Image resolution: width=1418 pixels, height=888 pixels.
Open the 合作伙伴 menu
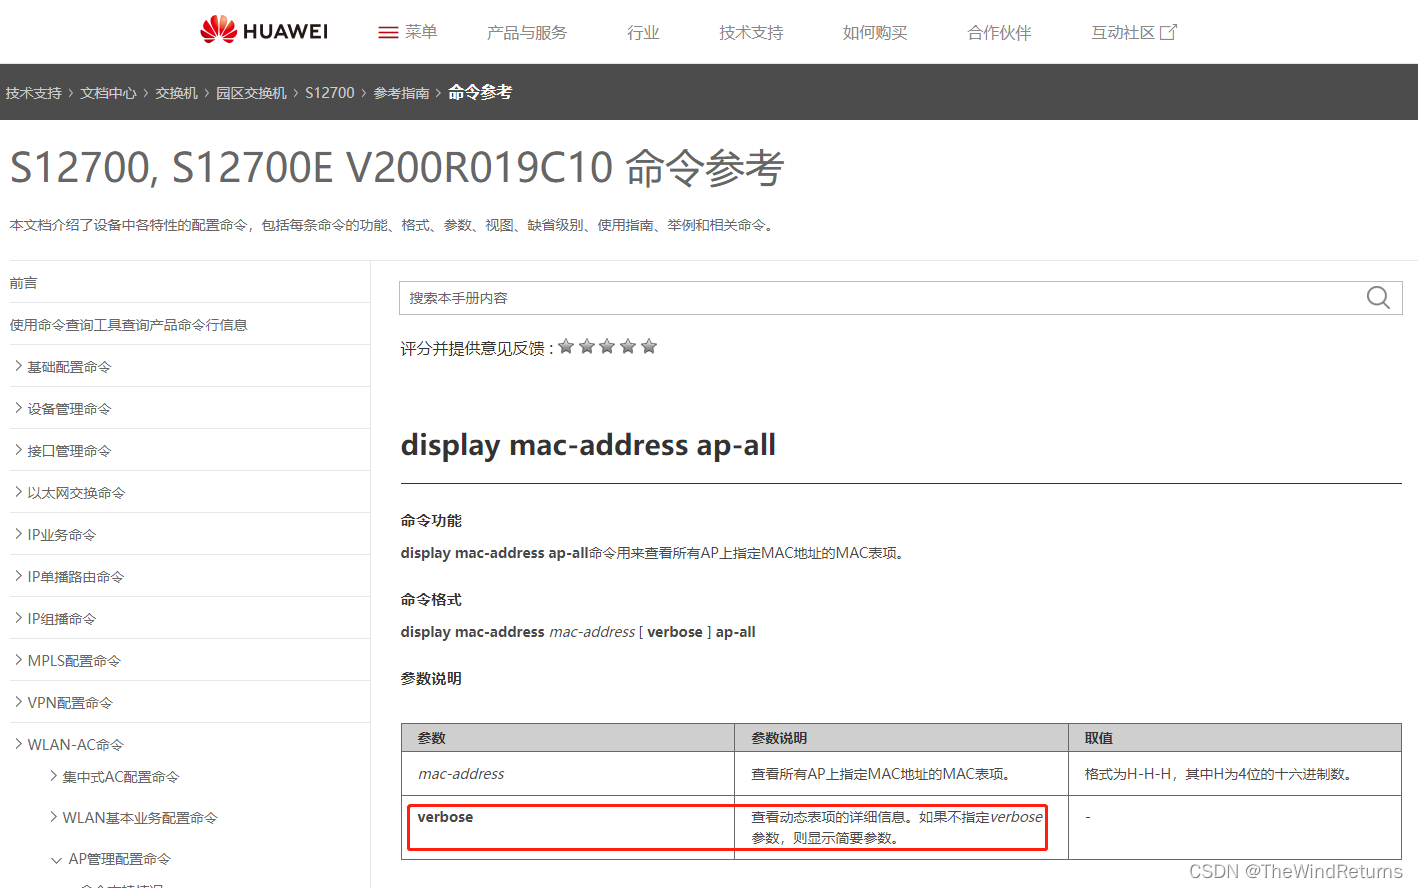(999, 32)
